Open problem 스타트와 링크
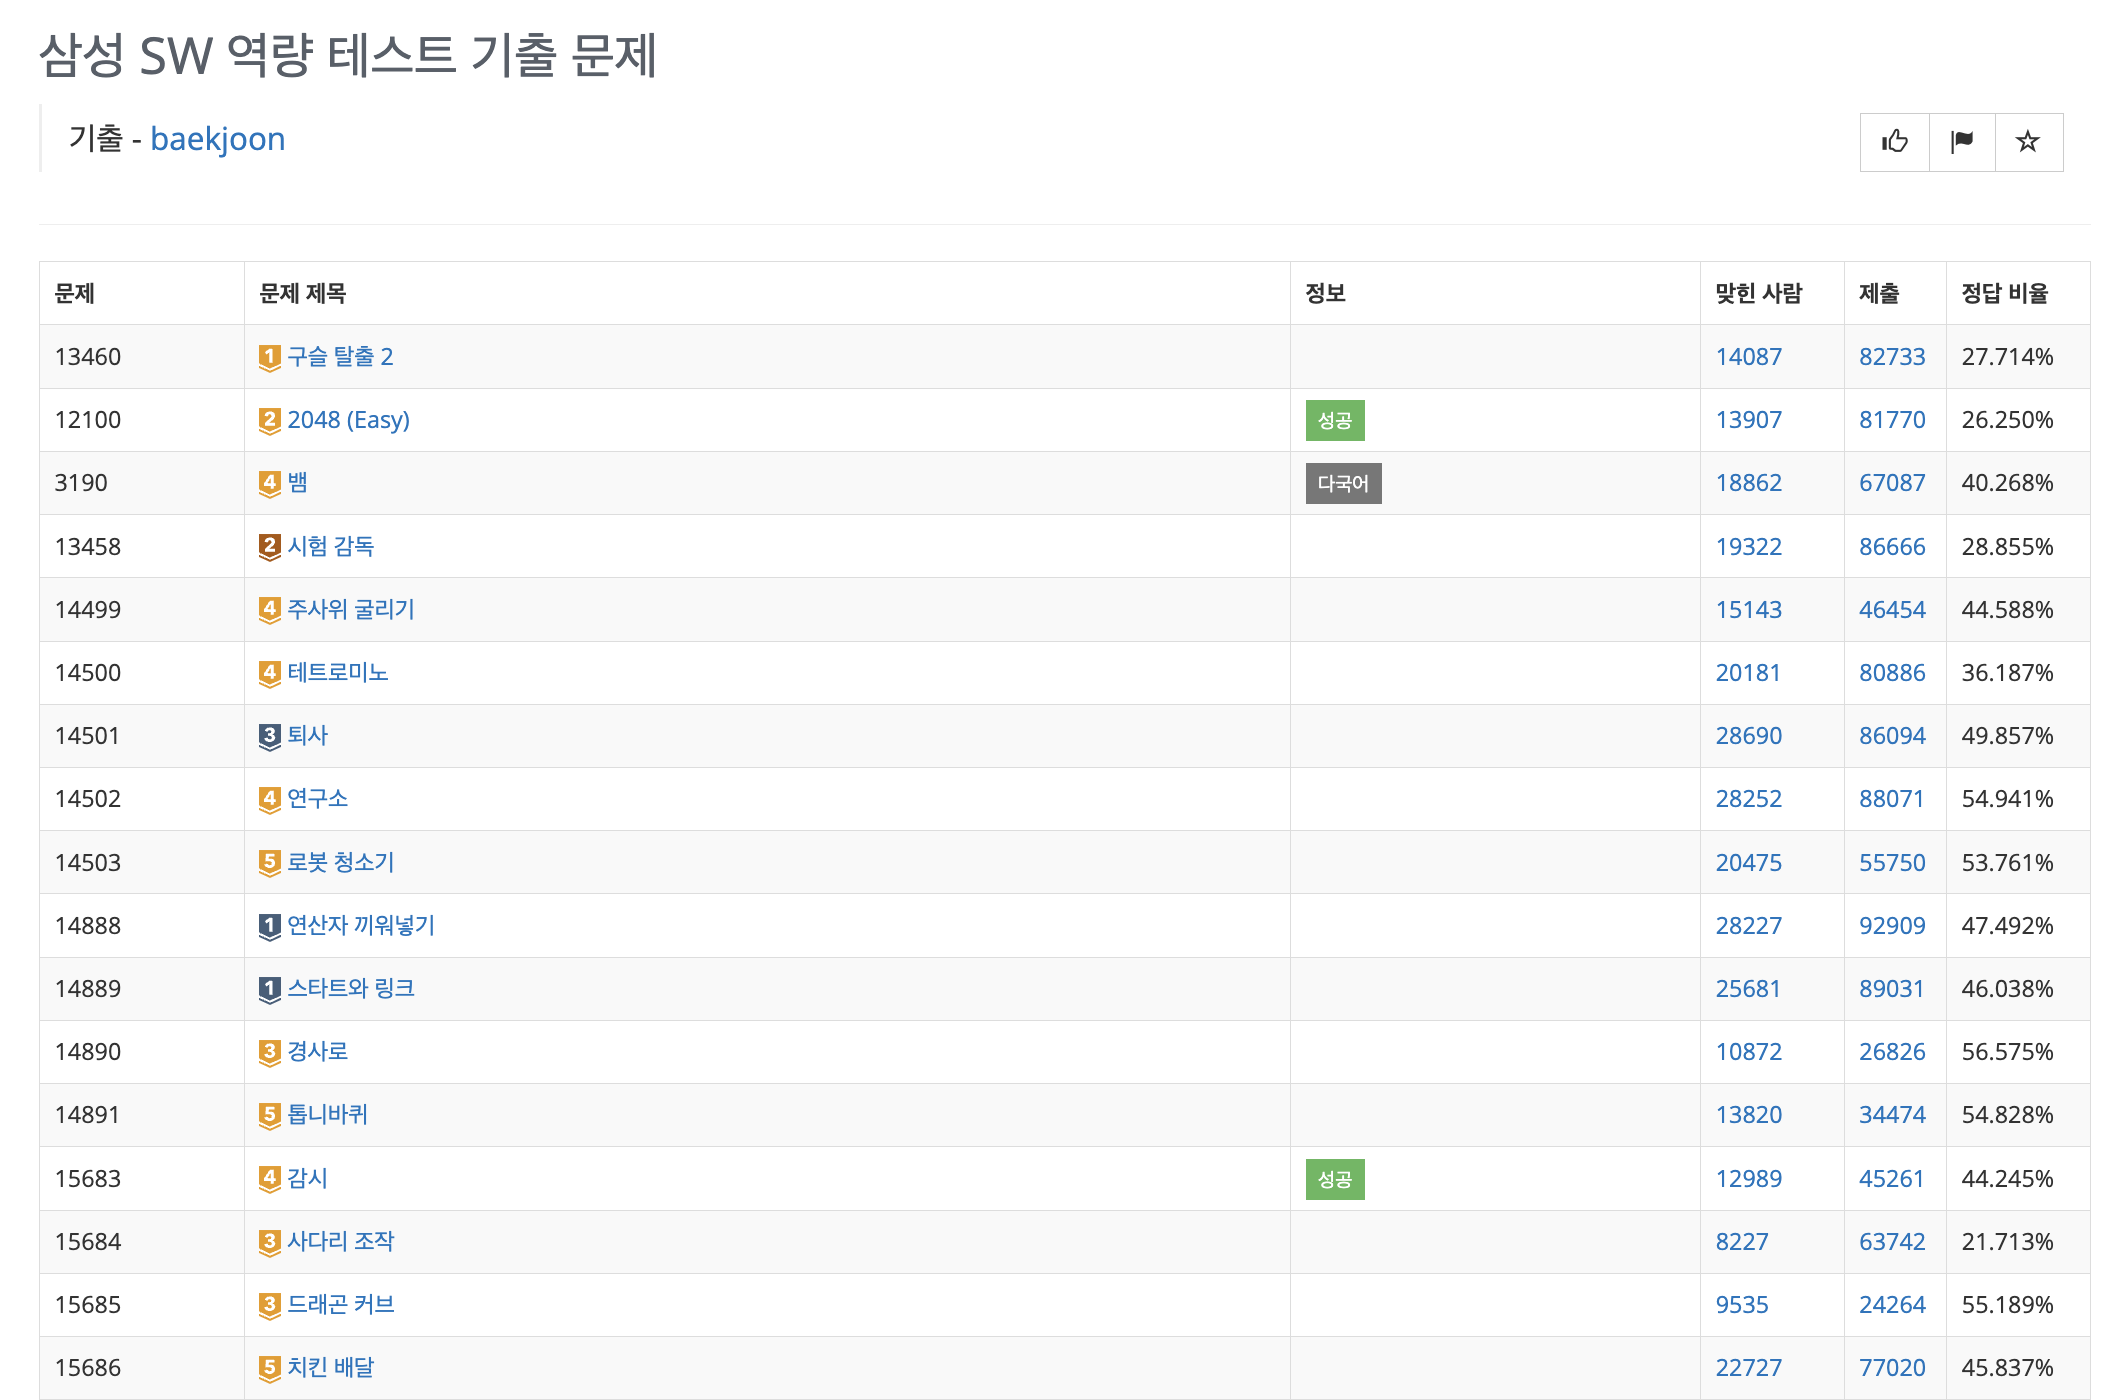This screenshot has height=1400, width=2116. click(350, 988)
